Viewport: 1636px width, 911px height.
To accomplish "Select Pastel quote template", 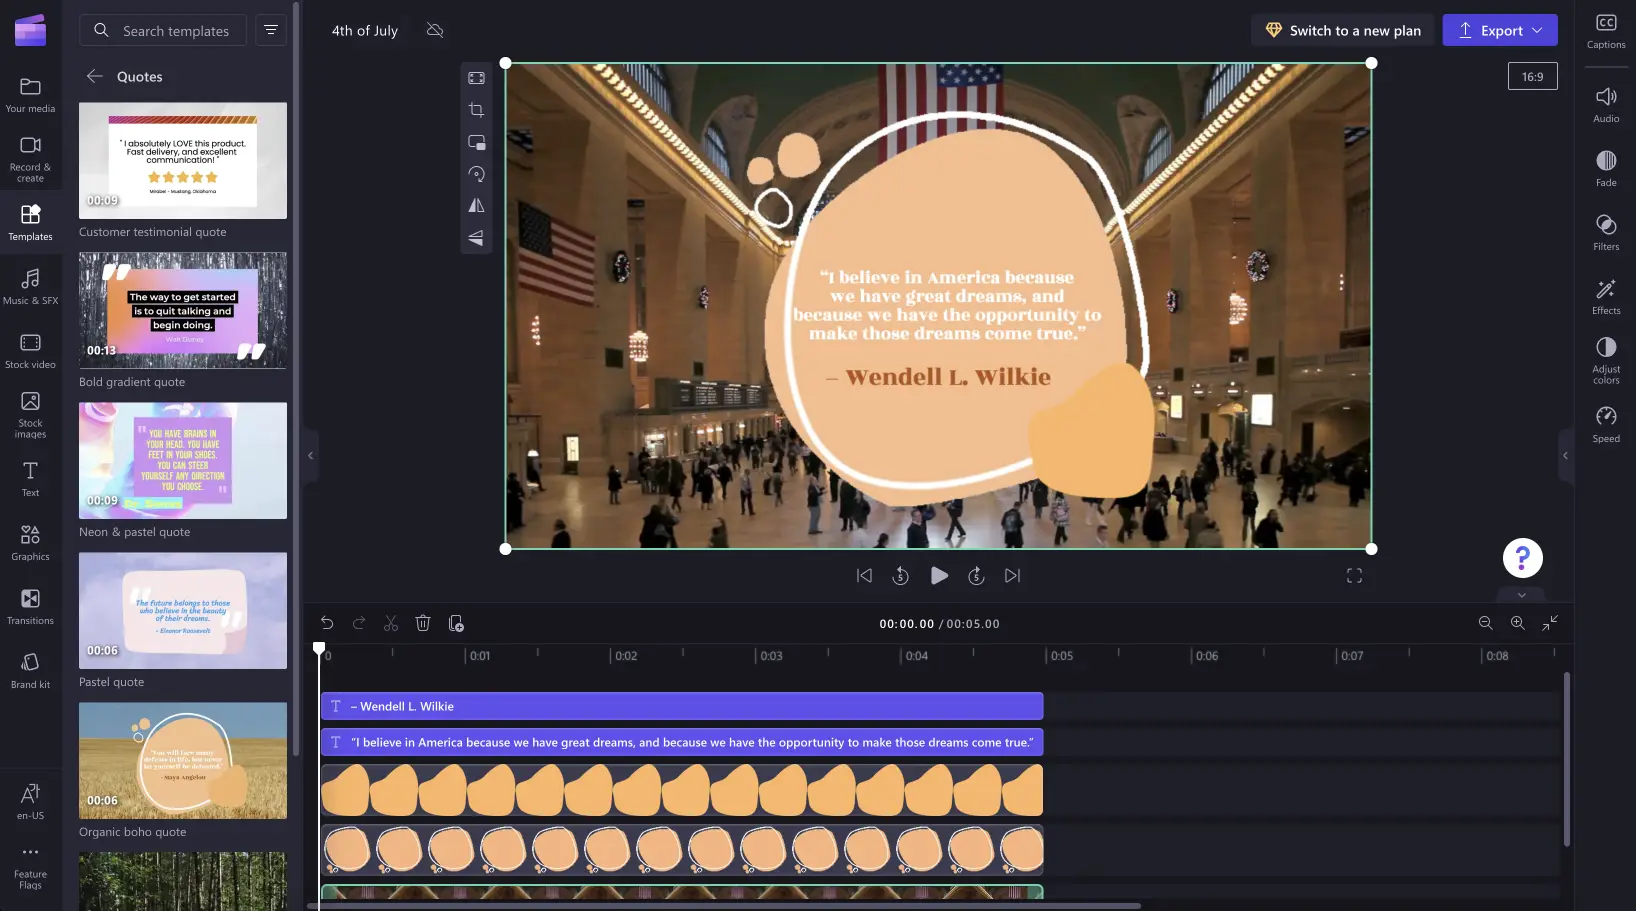I will point(183,610).
